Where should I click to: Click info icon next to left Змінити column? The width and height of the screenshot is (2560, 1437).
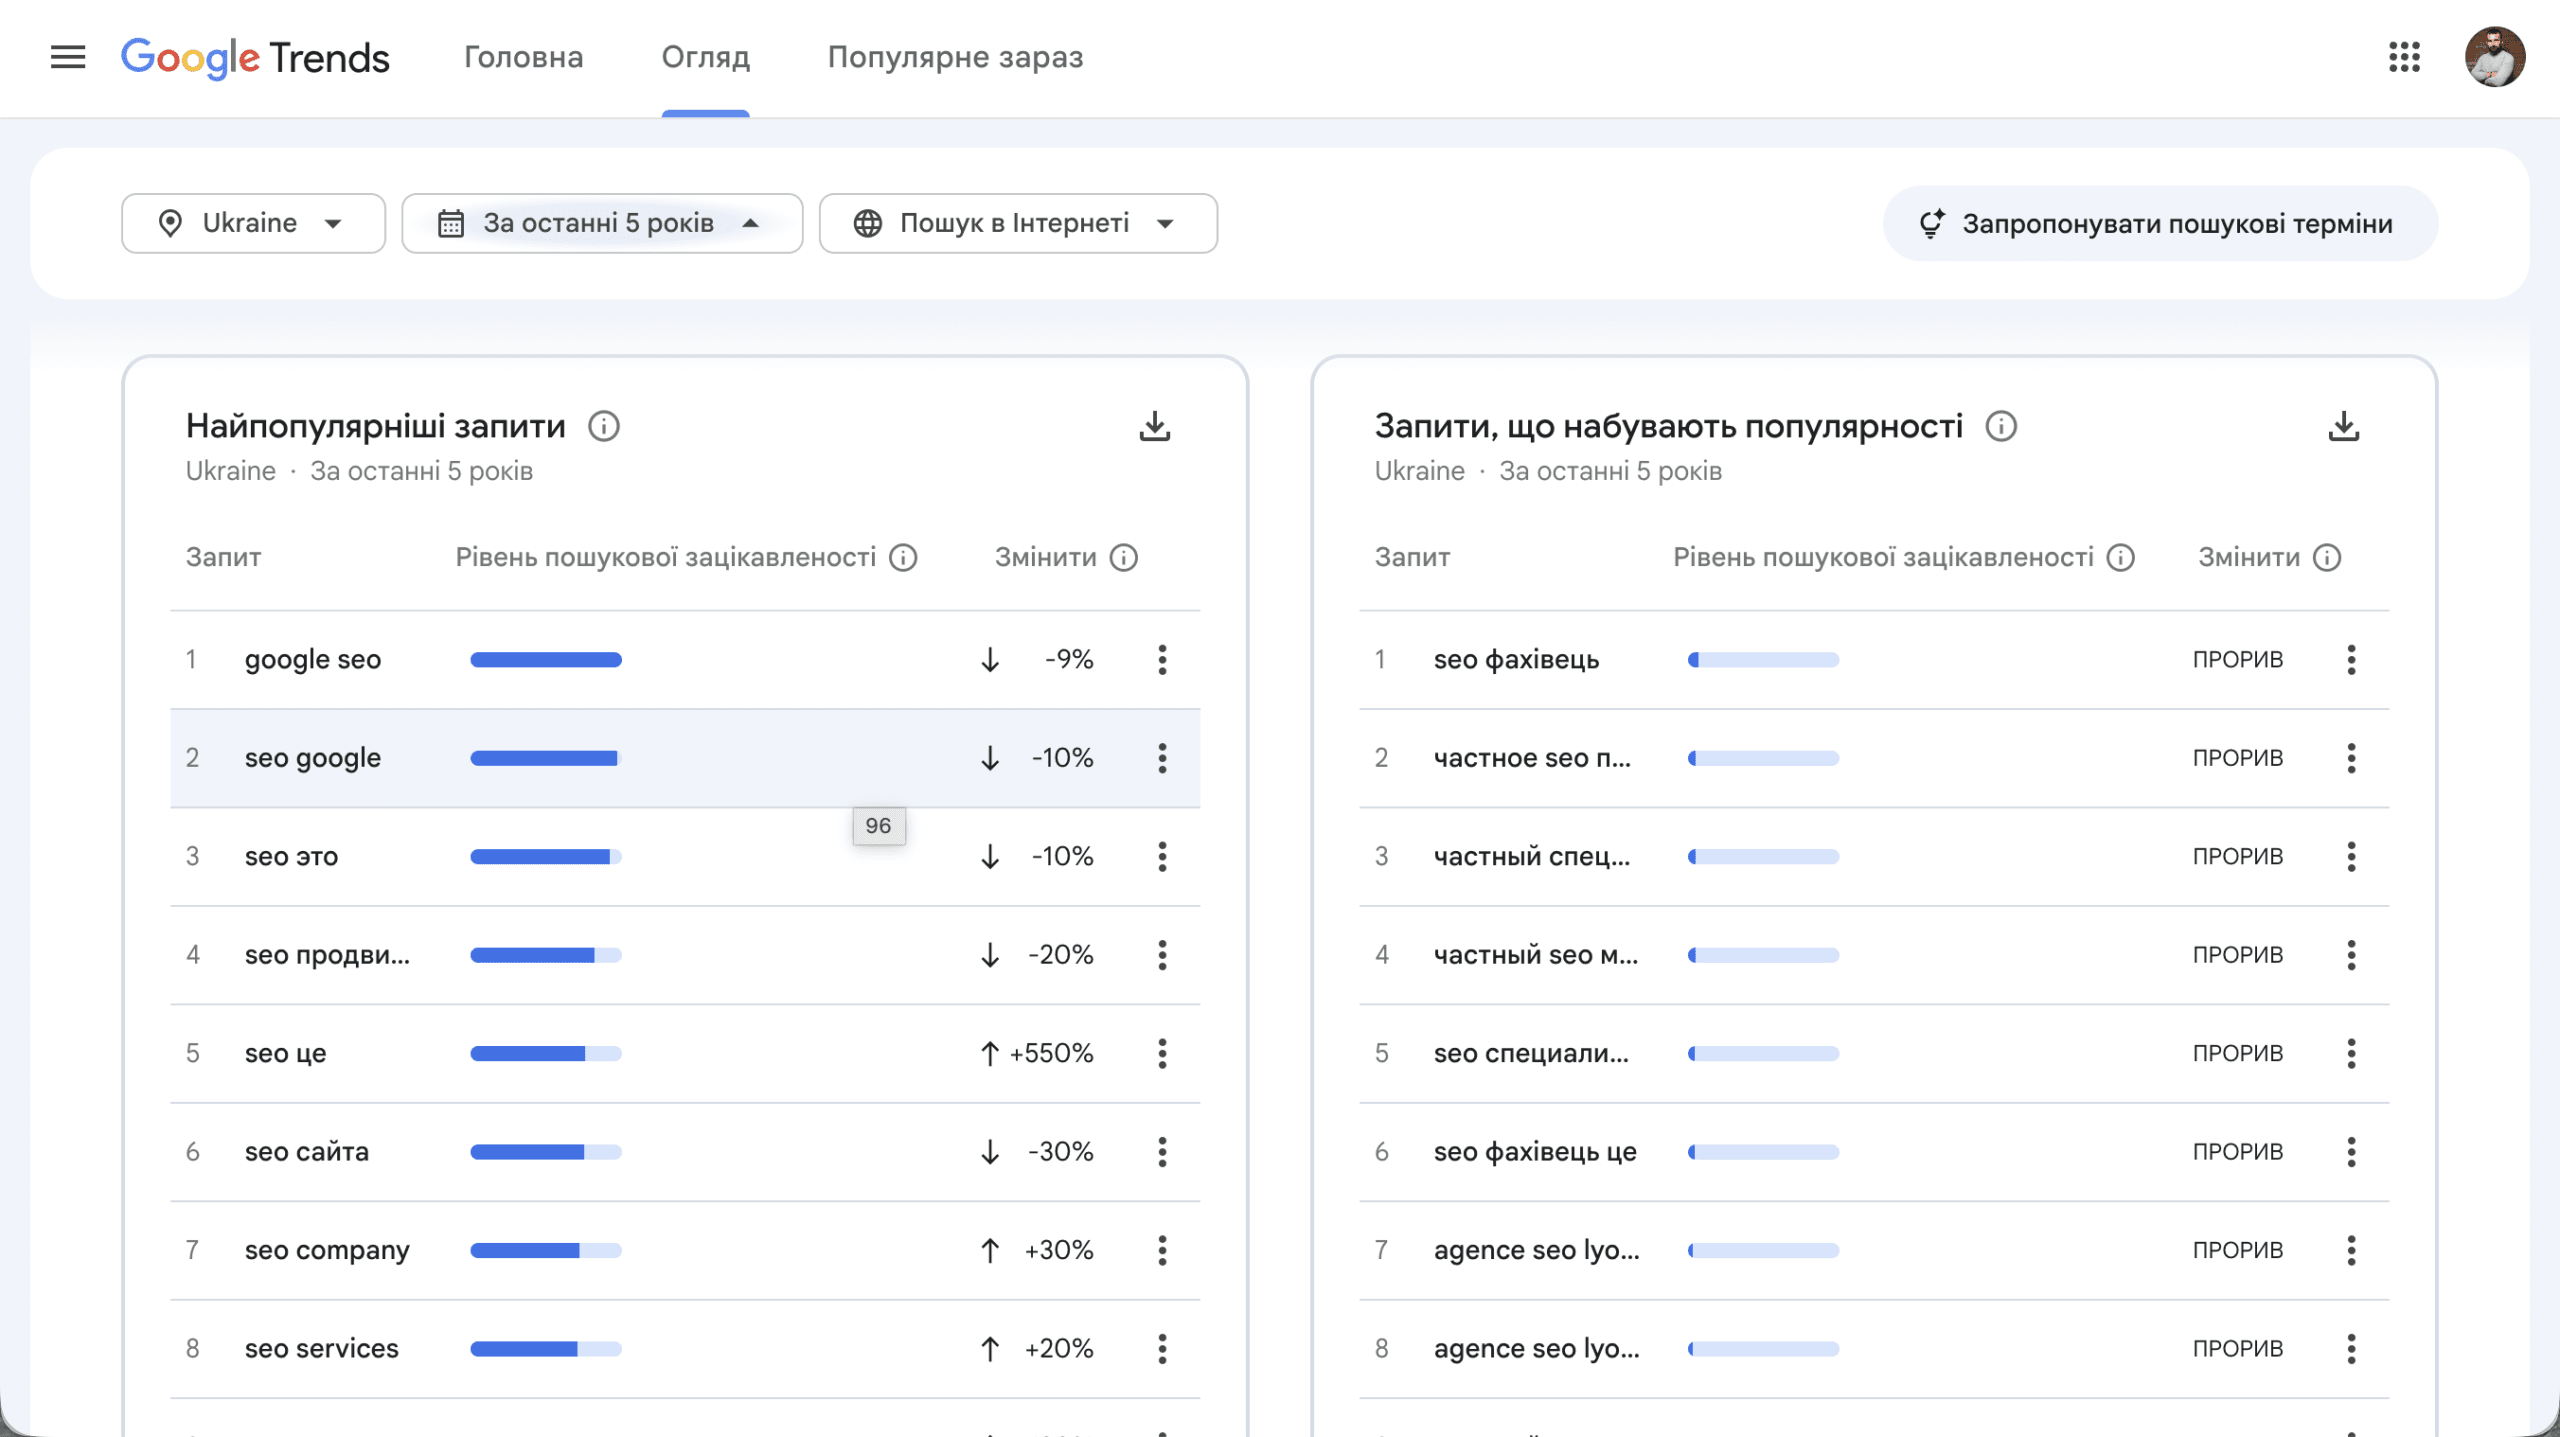point(1124,558)
